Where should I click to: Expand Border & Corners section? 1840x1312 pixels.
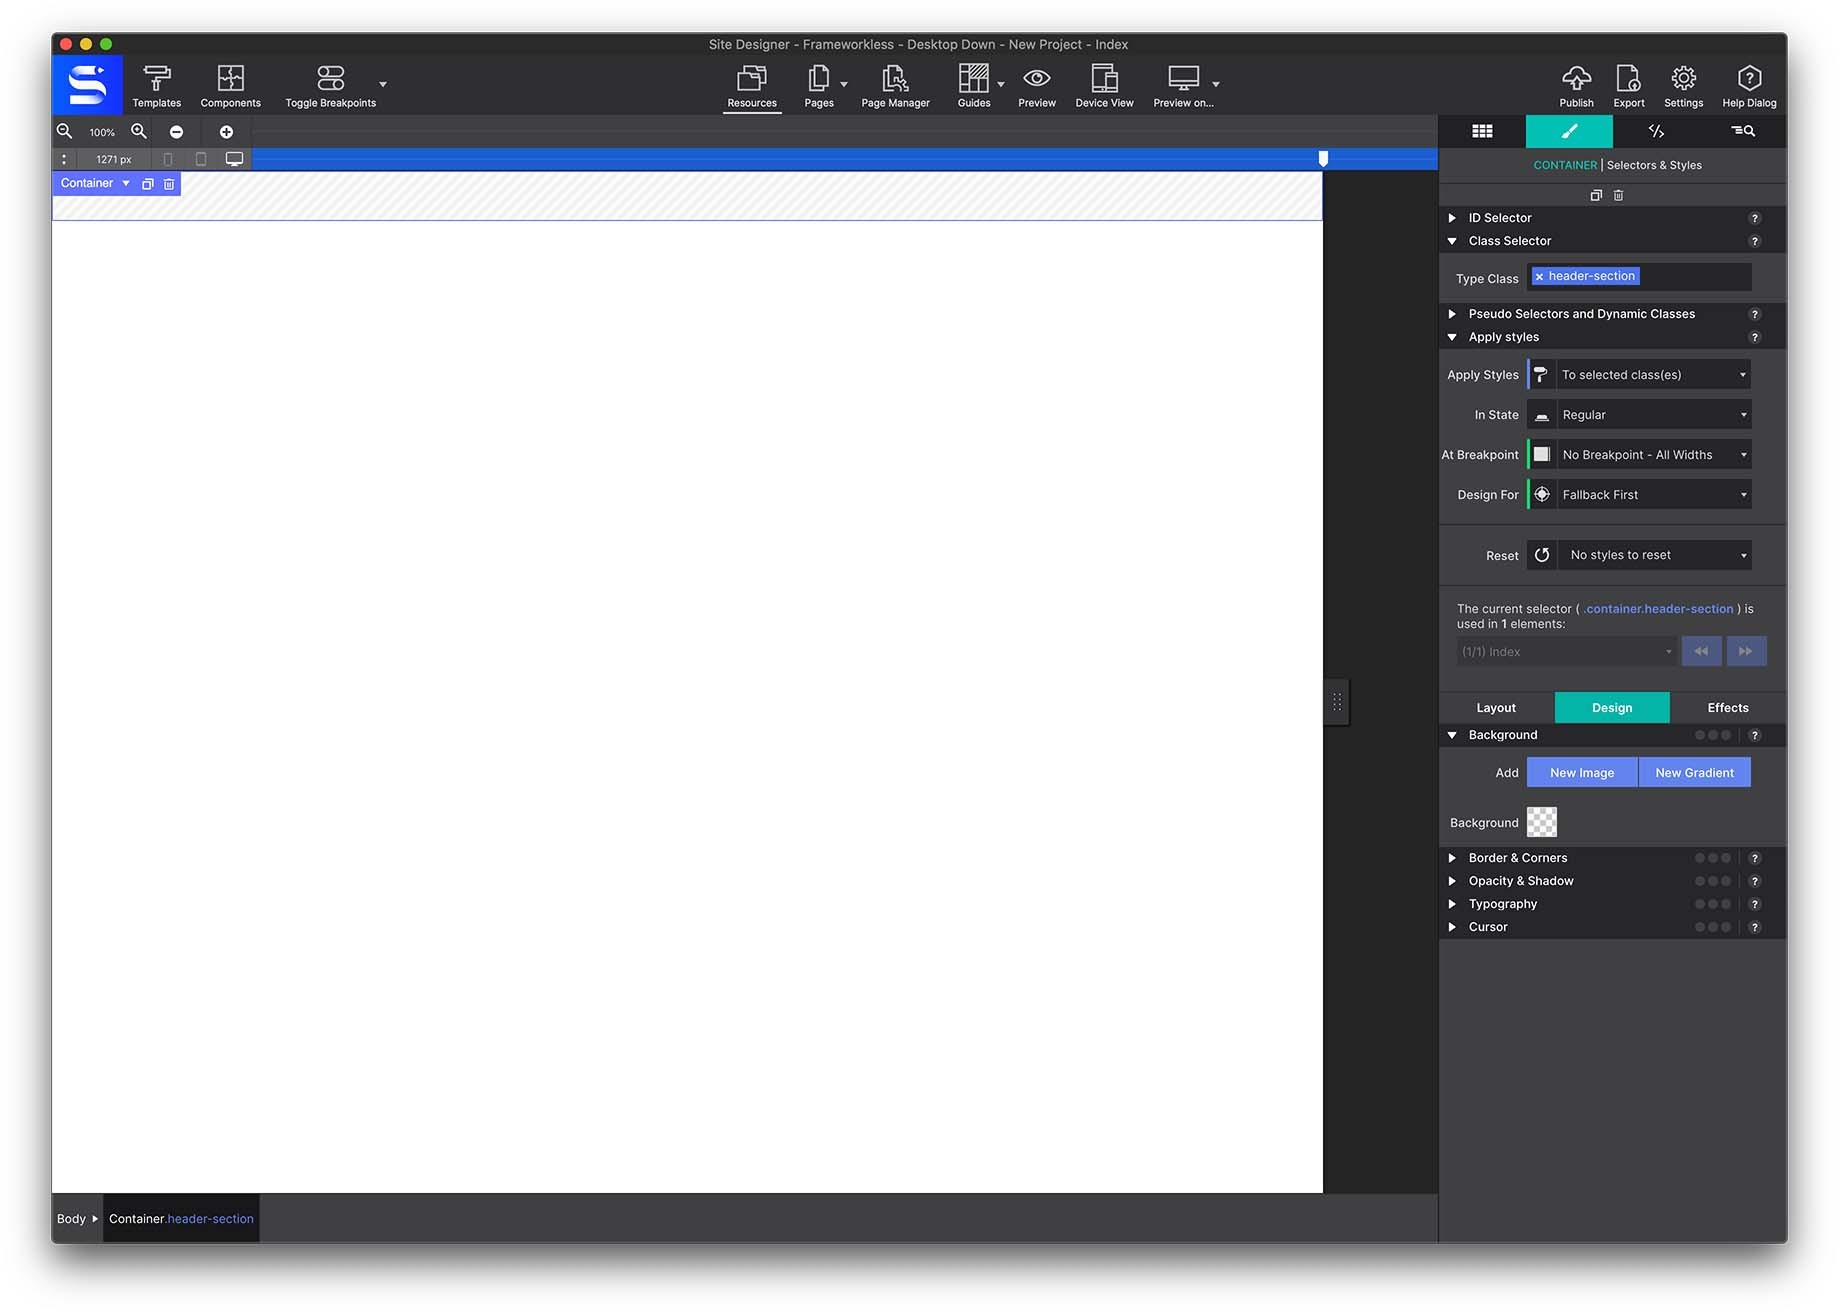pyautogui.click(x=1453, y=858)
